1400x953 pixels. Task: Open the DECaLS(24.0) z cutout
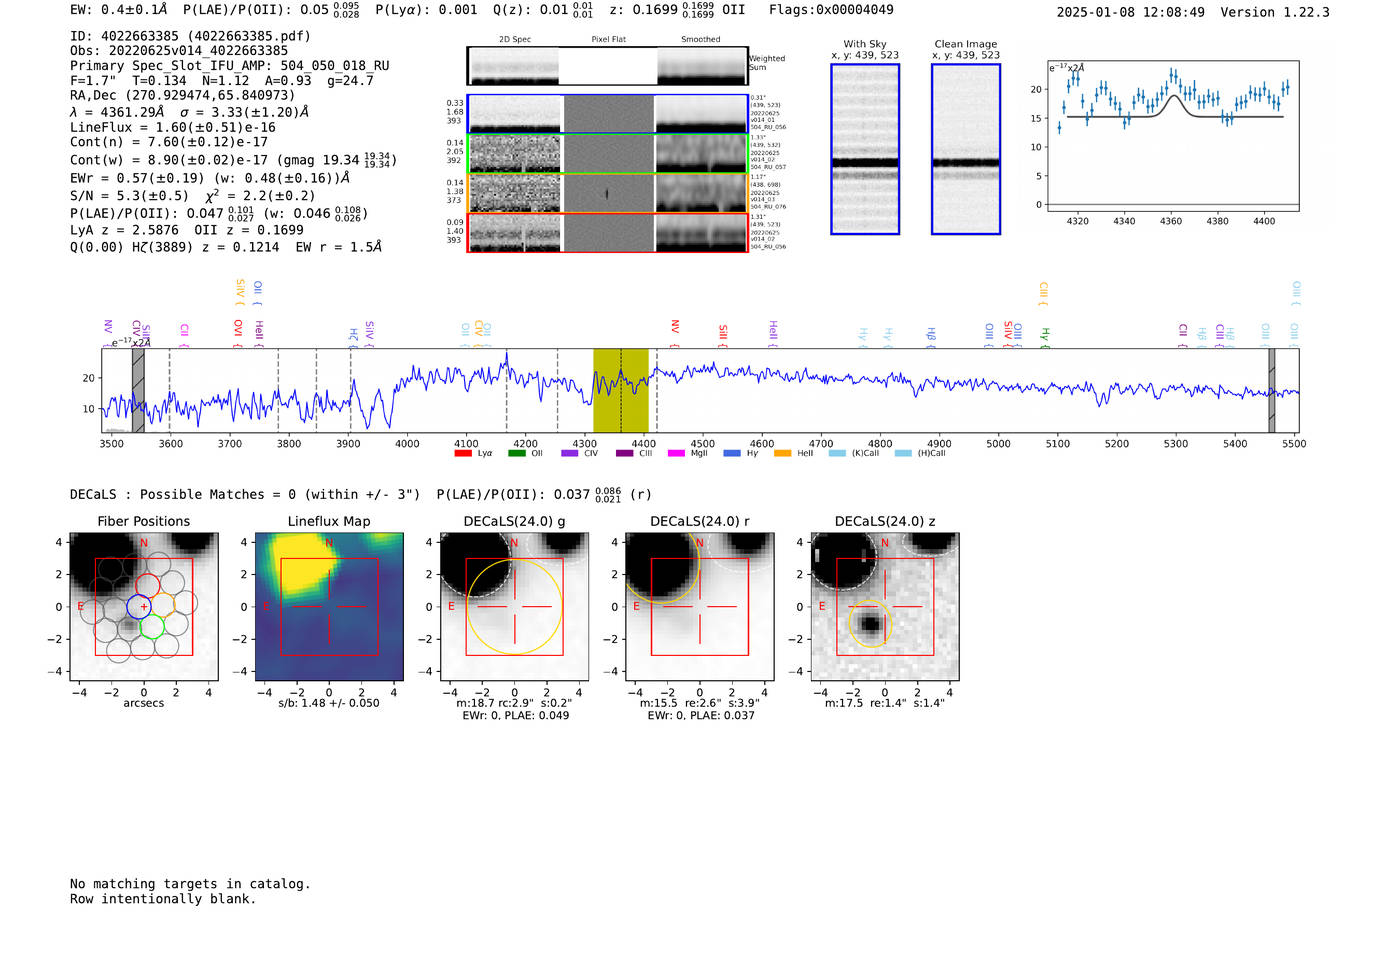point(885,607)
